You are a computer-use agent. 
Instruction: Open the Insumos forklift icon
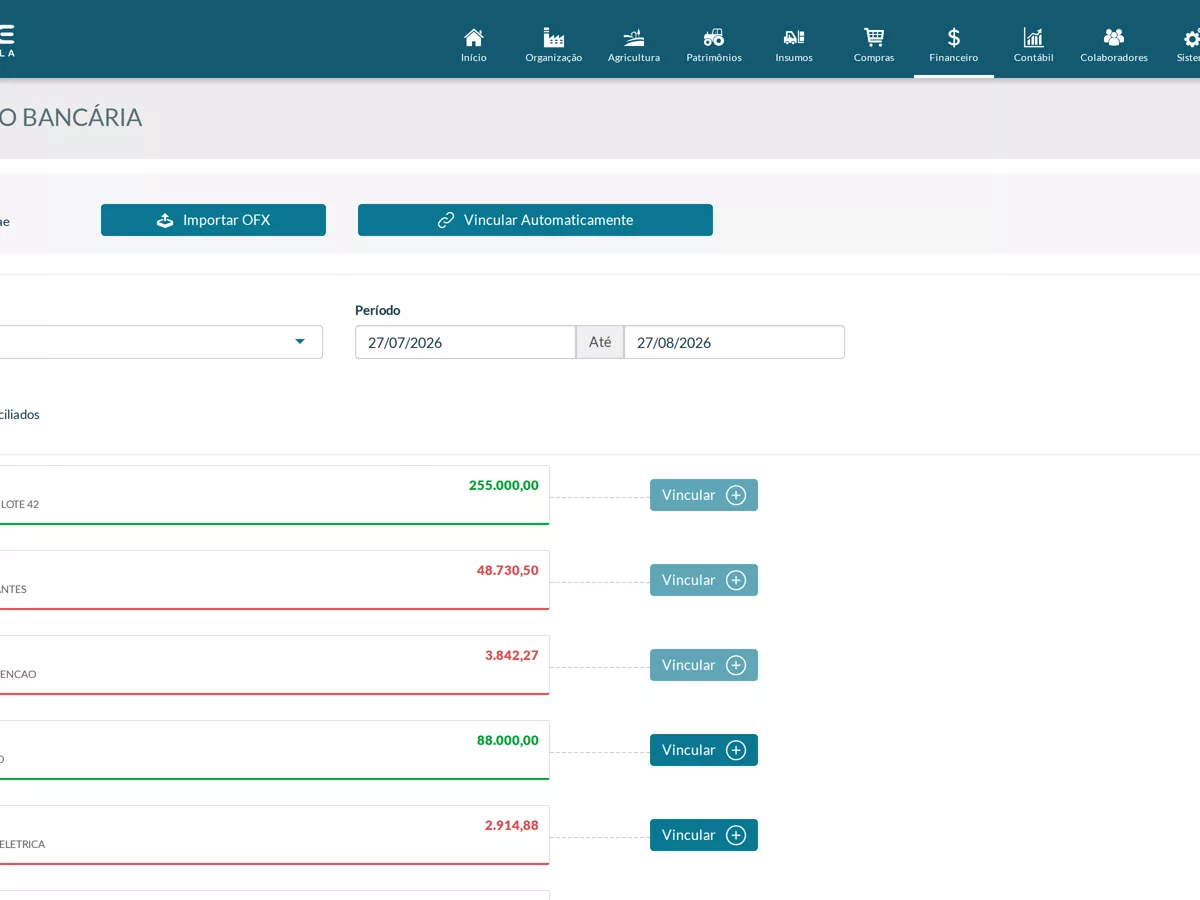pos(794,38)
